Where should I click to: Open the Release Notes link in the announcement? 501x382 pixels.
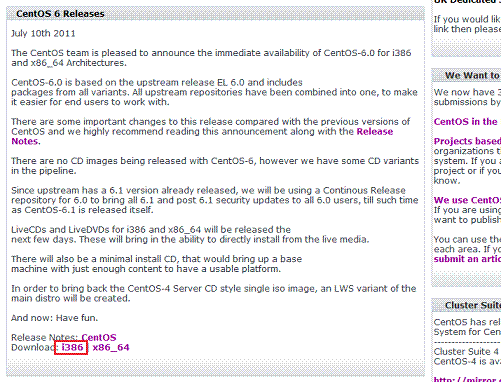click(375, 132)
